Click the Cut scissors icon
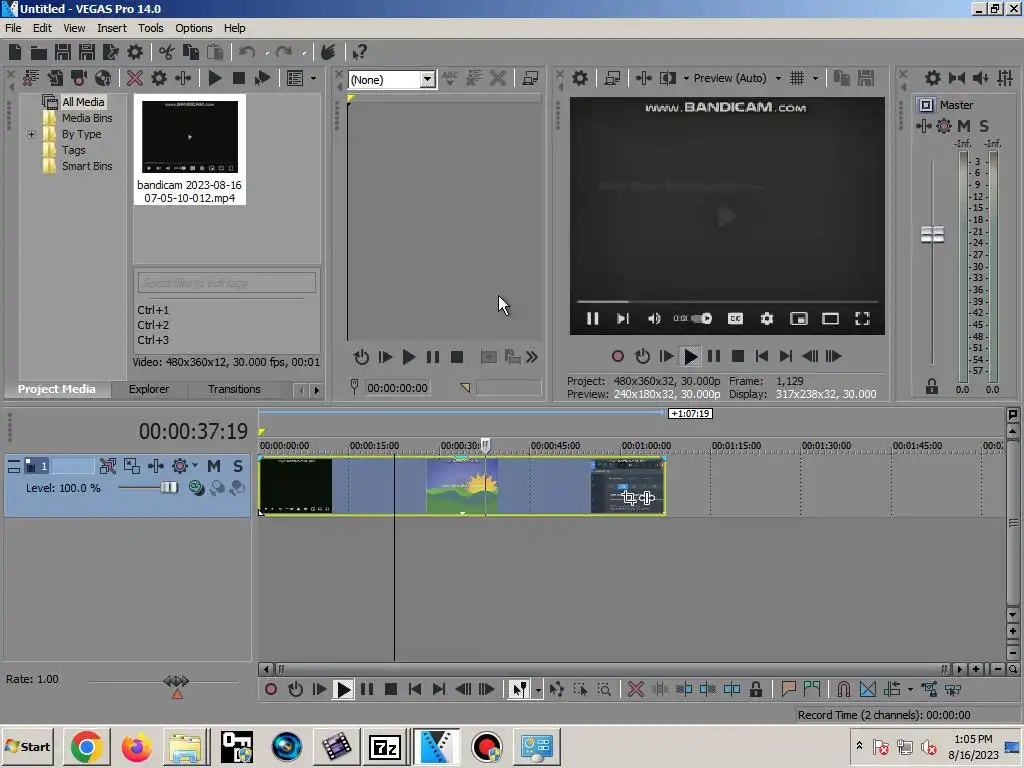This screenshot has width=1024, height=768. (x=167, y=52)
